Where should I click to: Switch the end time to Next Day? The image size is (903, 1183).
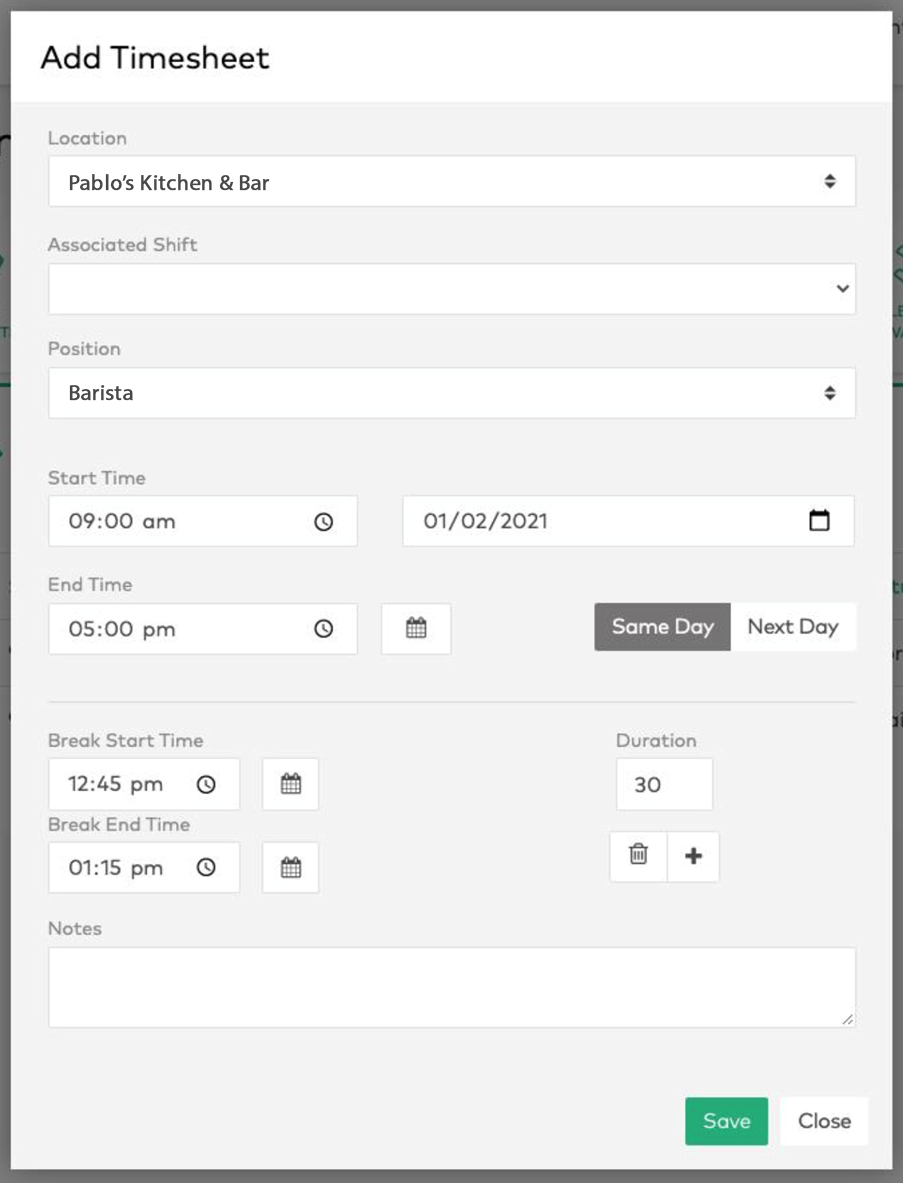pos(793,626)
